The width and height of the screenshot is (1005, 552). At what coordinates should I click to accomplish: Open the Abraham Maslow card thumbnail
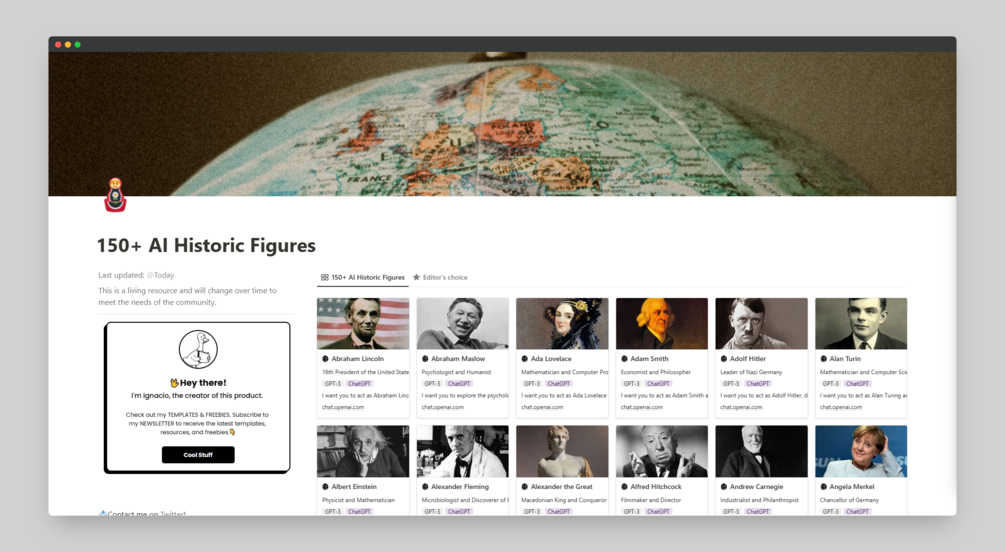[x=463, y=324]
